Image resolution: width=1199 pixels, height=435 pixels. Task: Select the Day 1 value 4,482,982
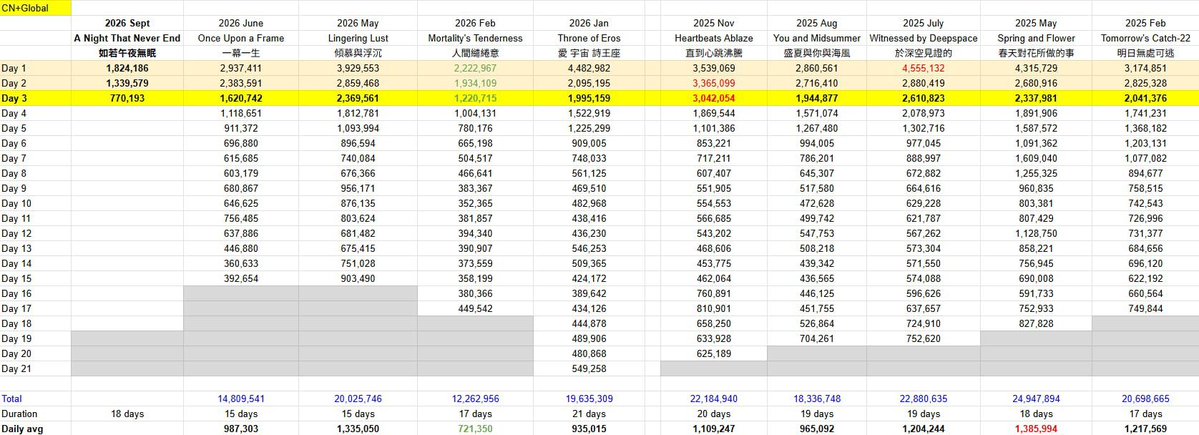[x=590, y=68]
